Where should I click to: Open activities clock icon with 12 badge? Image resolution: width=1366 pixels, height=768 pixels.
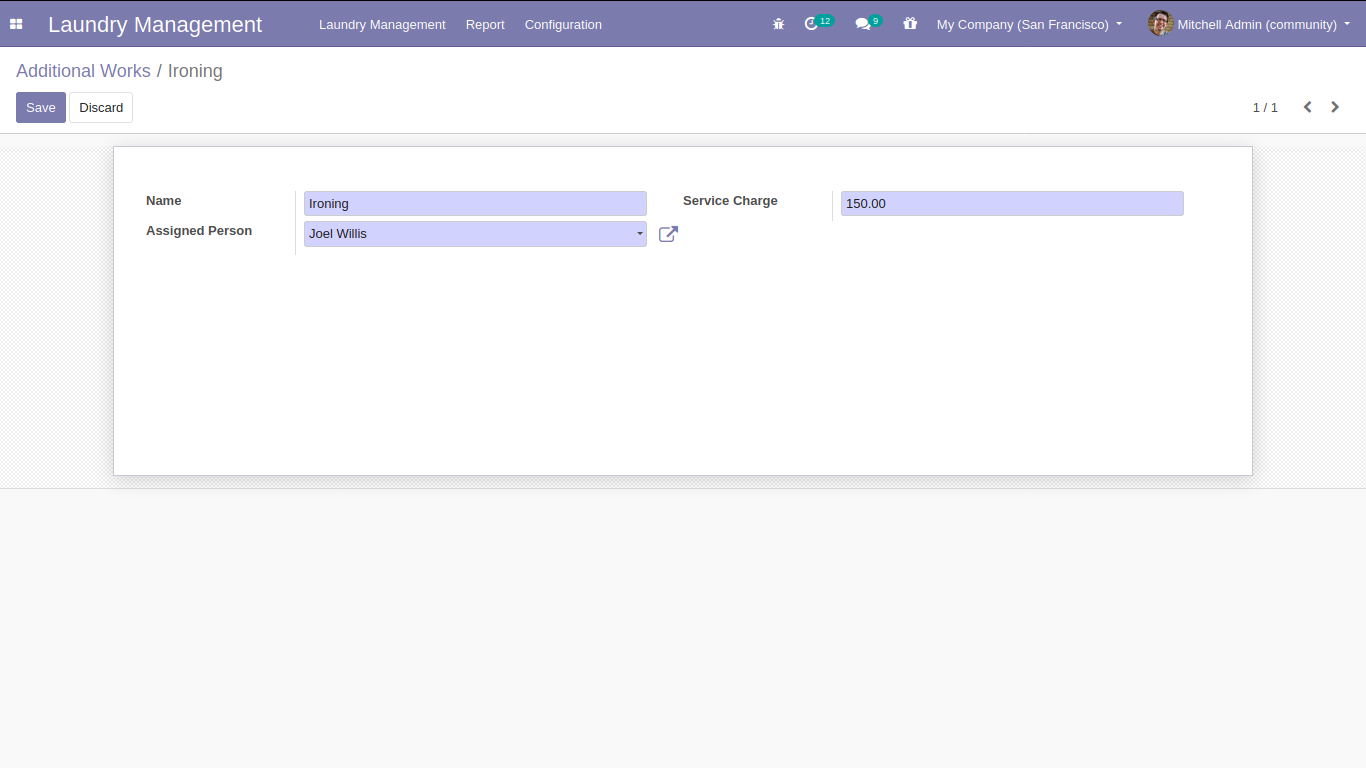tap(817, 23)
